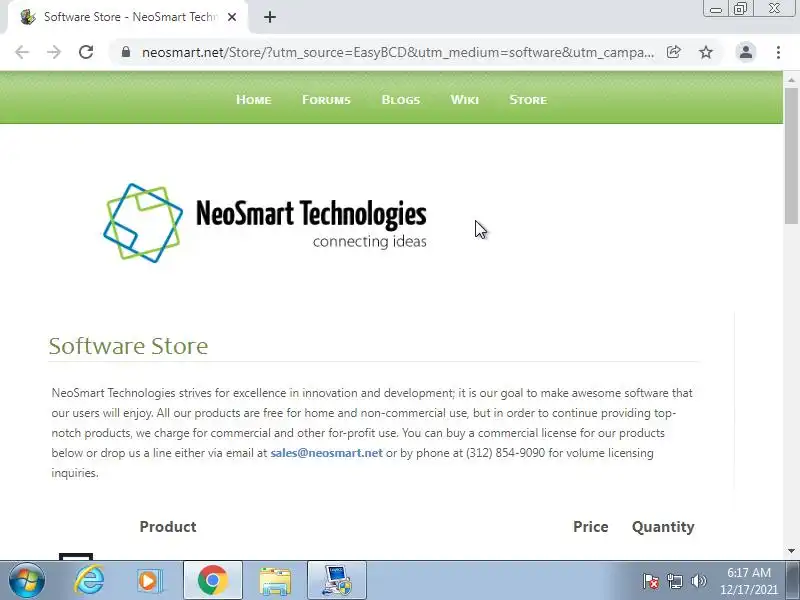Open the Store navigation item
800x600 pixels.
[x=528, y=99]
